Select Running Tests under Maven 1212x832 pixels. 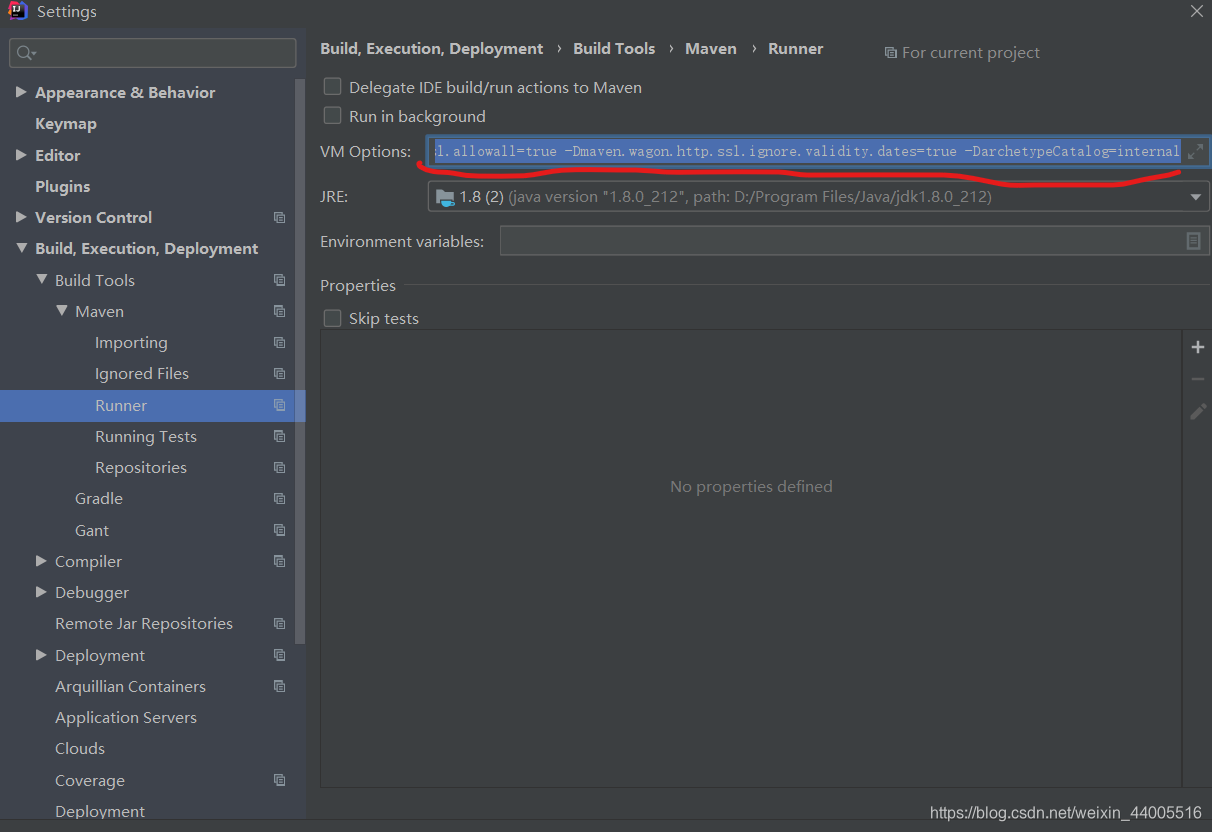[146, 436]
